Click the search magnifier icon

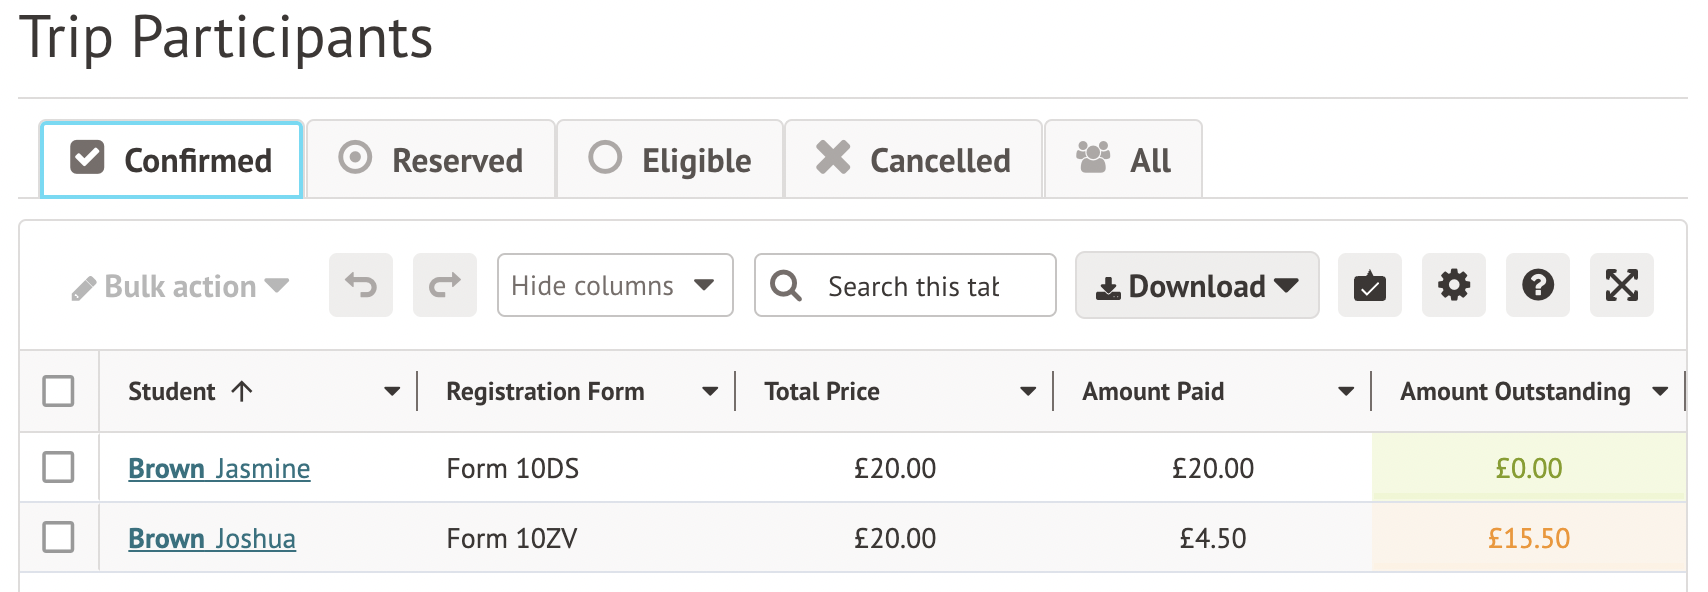786,286
